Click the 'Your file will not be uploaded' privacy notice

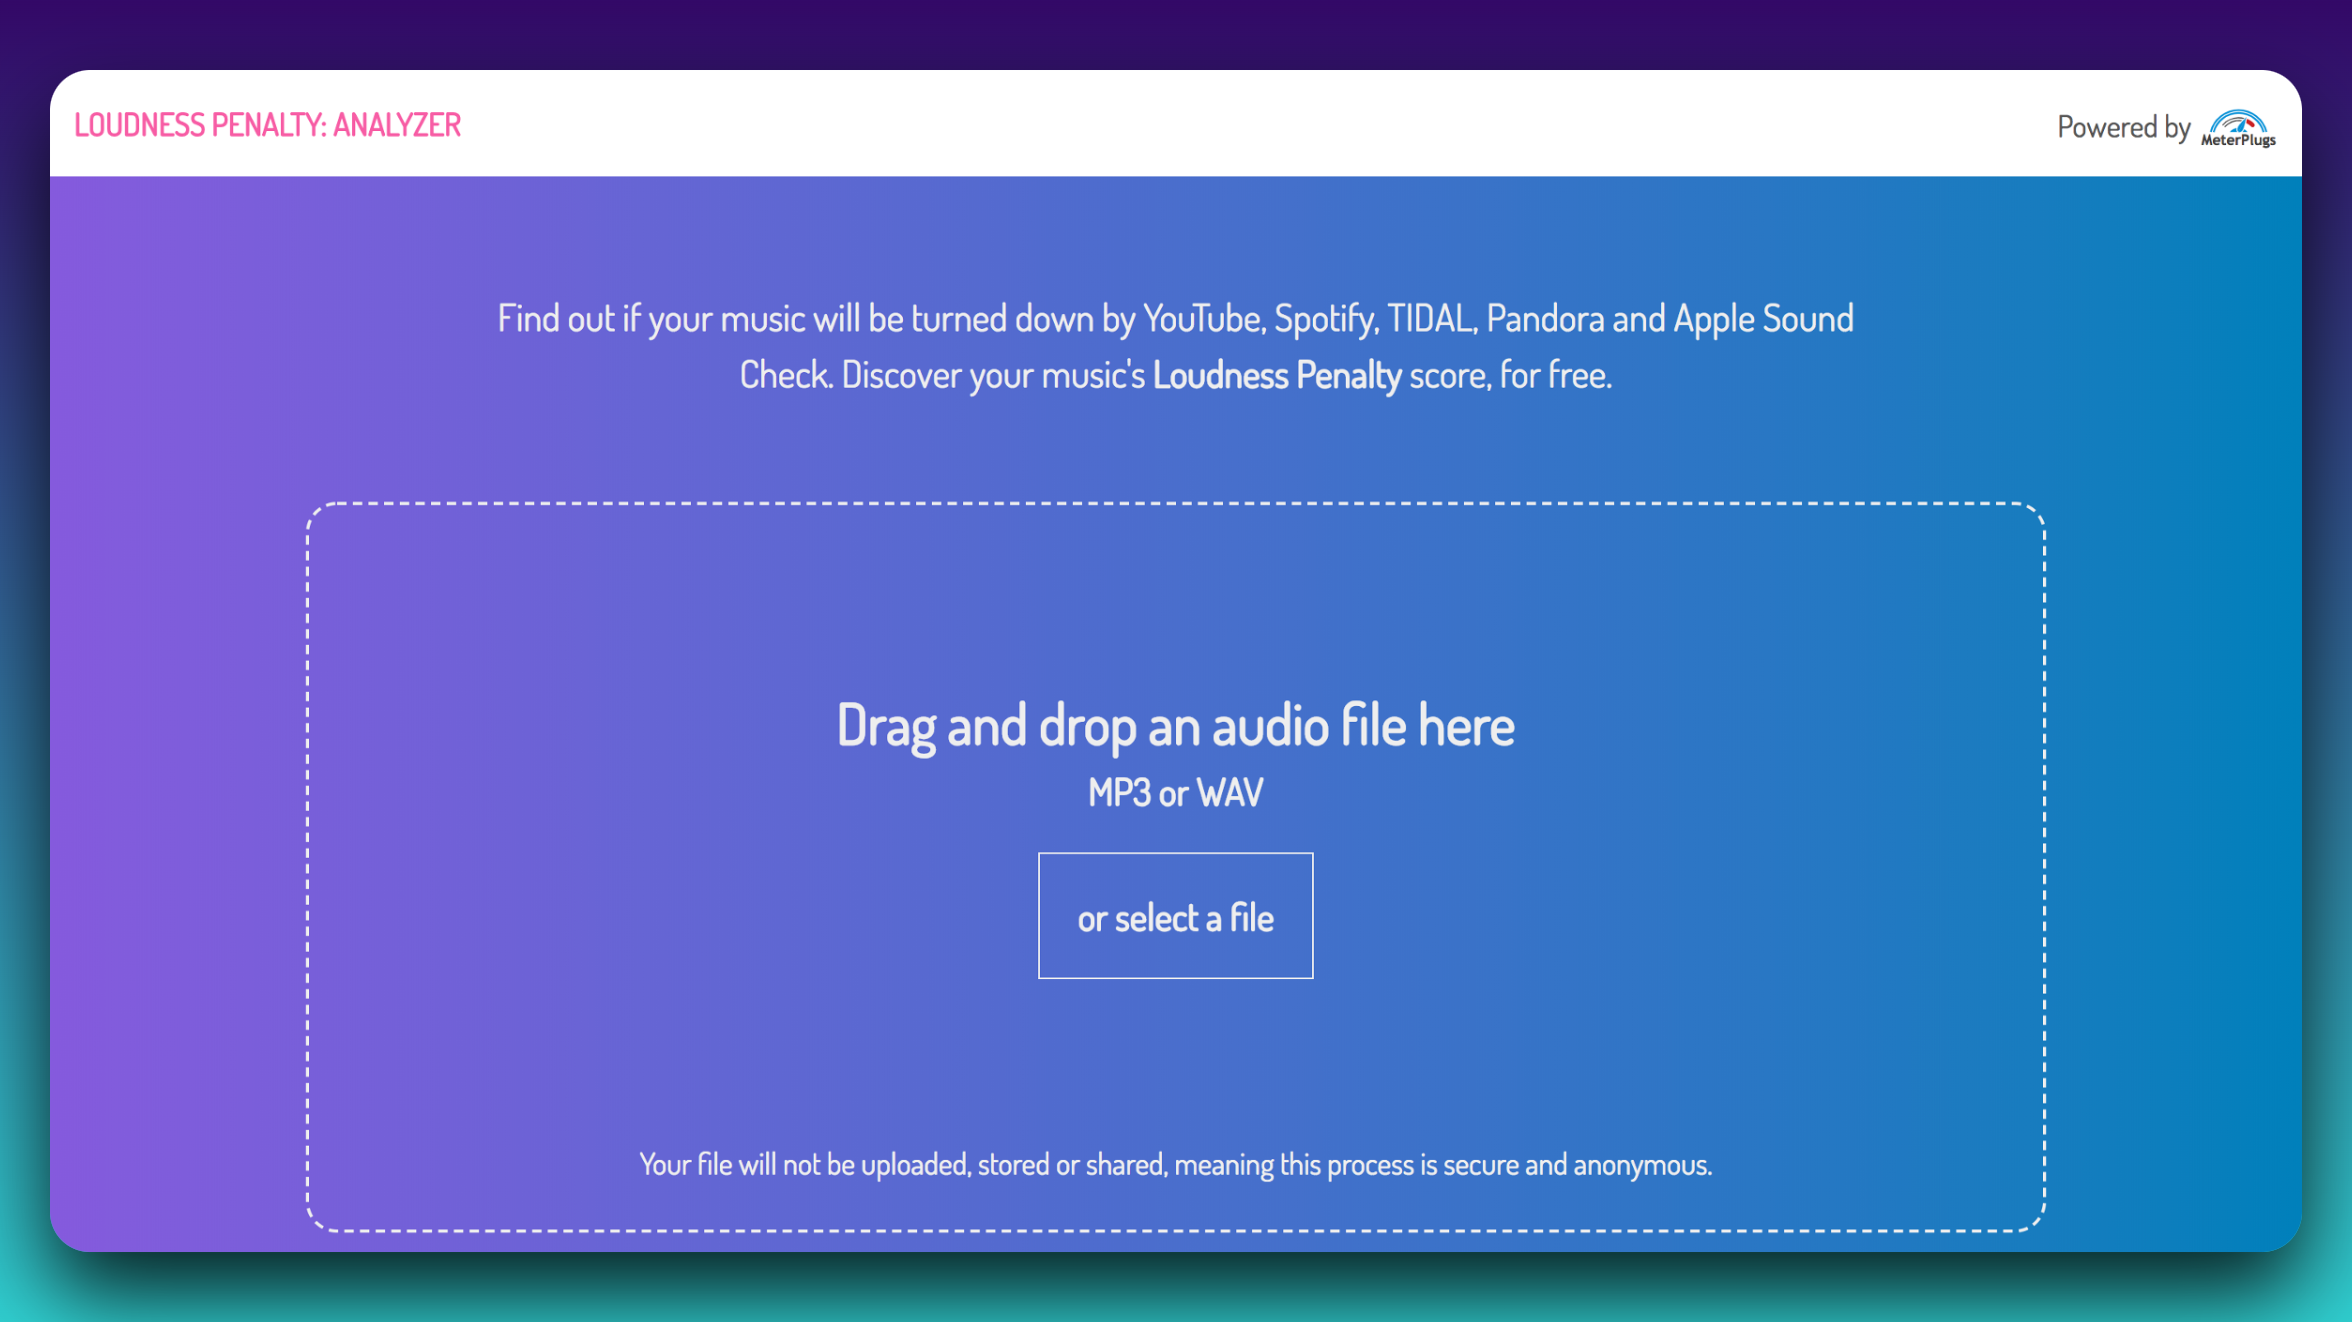pyautogui.click(x=1175, y=1164)
